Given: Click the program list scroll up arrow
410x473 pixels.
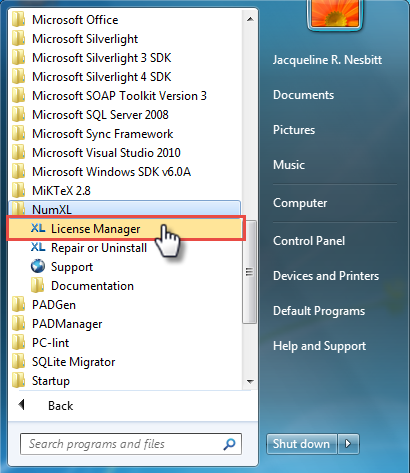Looking at the screenshot, I should (x=250, y=19).
